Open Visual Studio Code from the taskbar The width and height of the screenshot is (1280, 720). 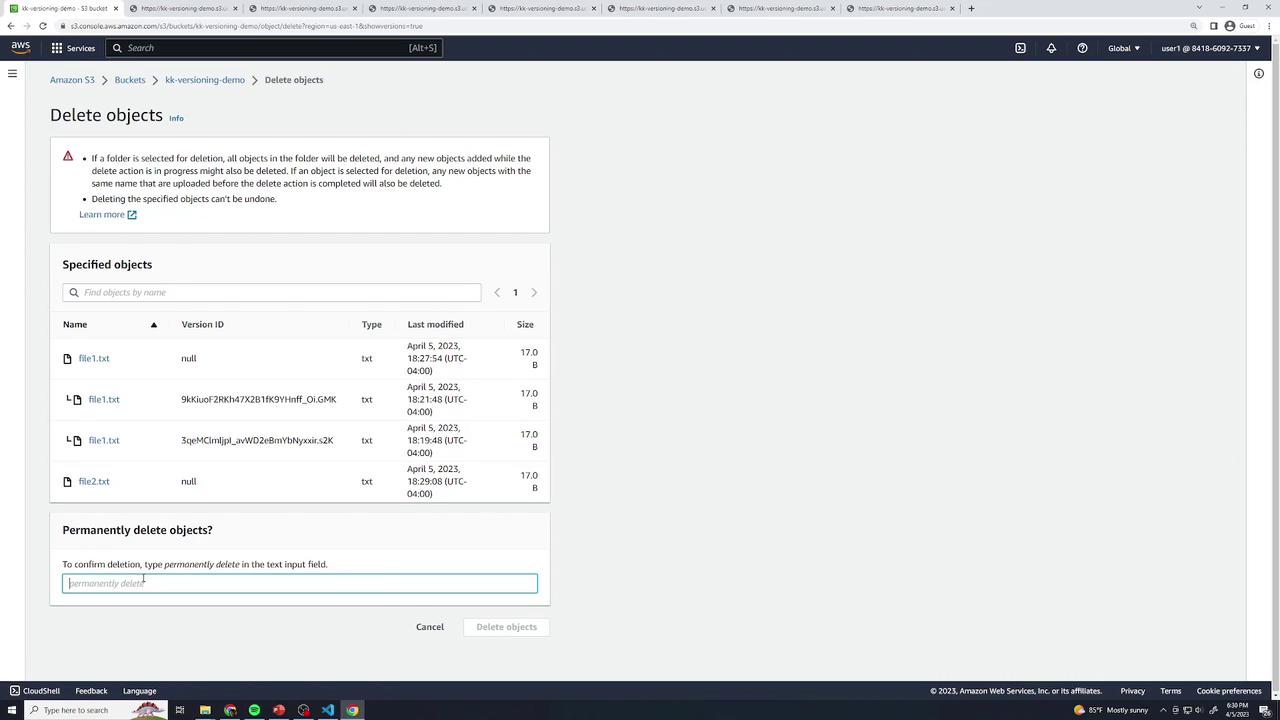328,710
